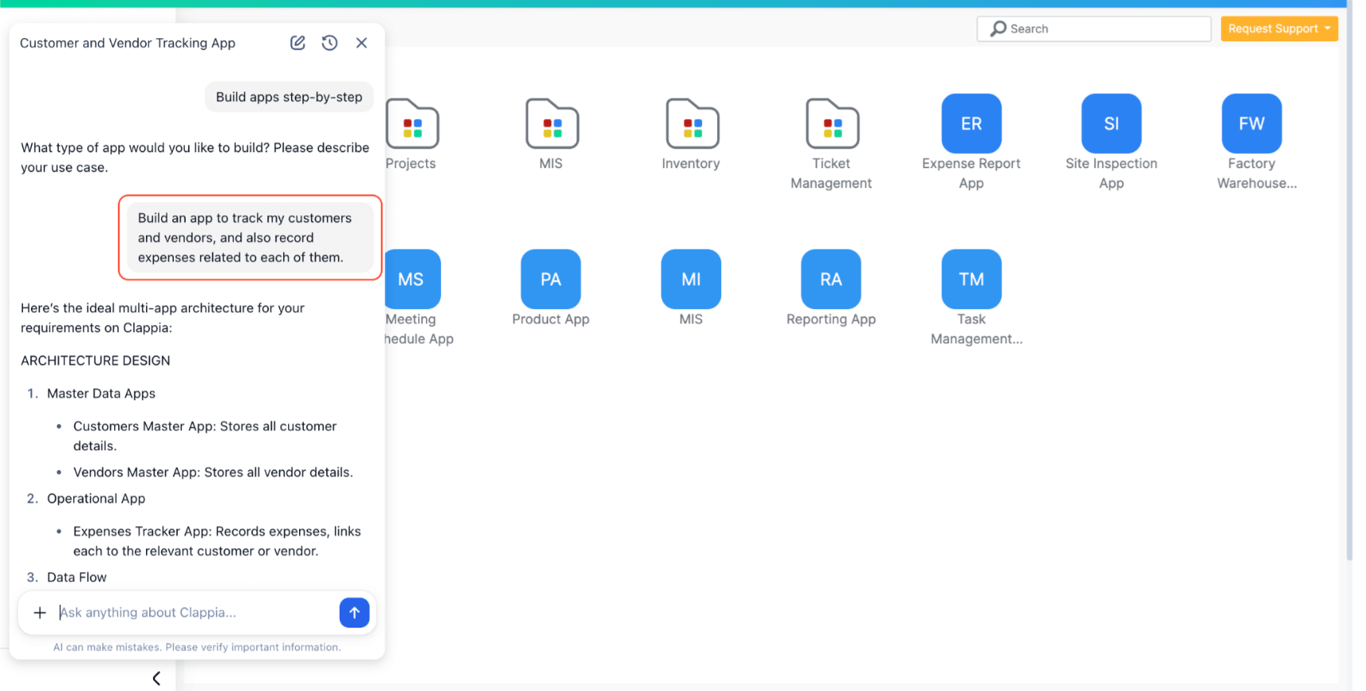Image resolution: width=1366 pixels, height=691 pixels.
Task: Click the Data Flow list item
Action: click(77, 577)
